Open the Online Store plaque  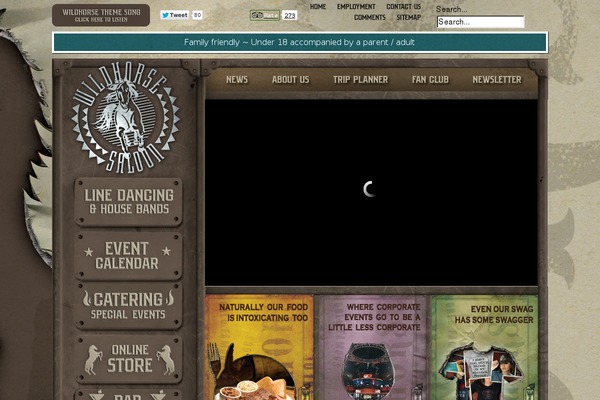pyautogui.click(x=128, y=359)
